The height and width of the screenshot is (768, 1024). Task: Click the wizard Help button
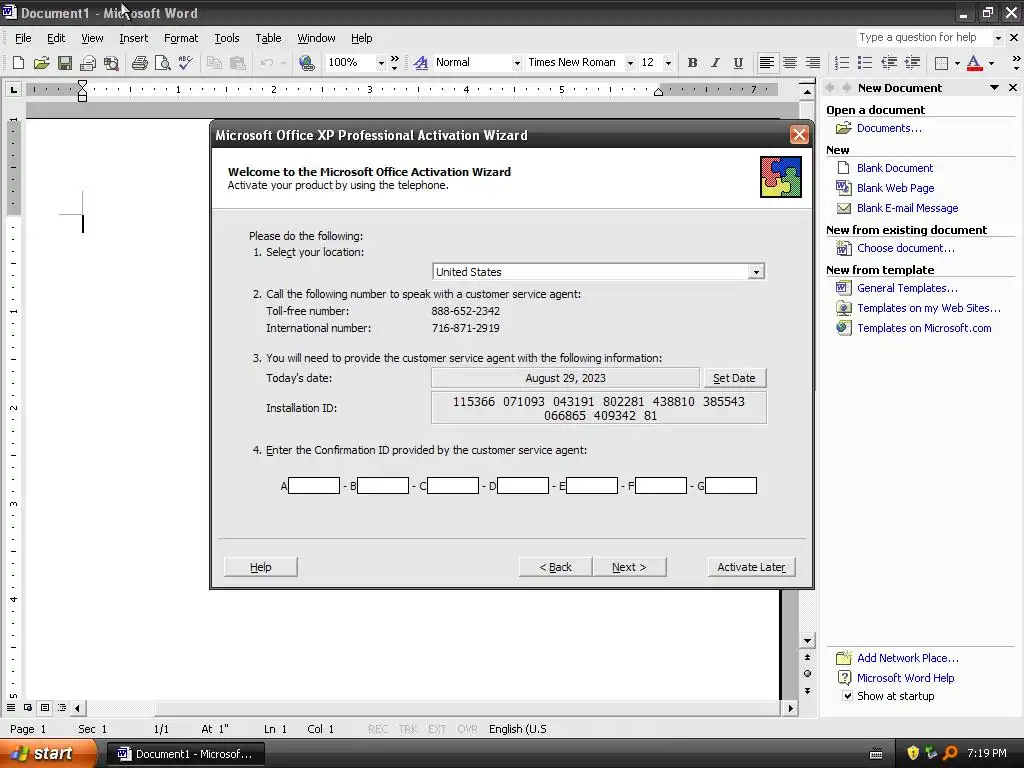[x=261, y=567]
